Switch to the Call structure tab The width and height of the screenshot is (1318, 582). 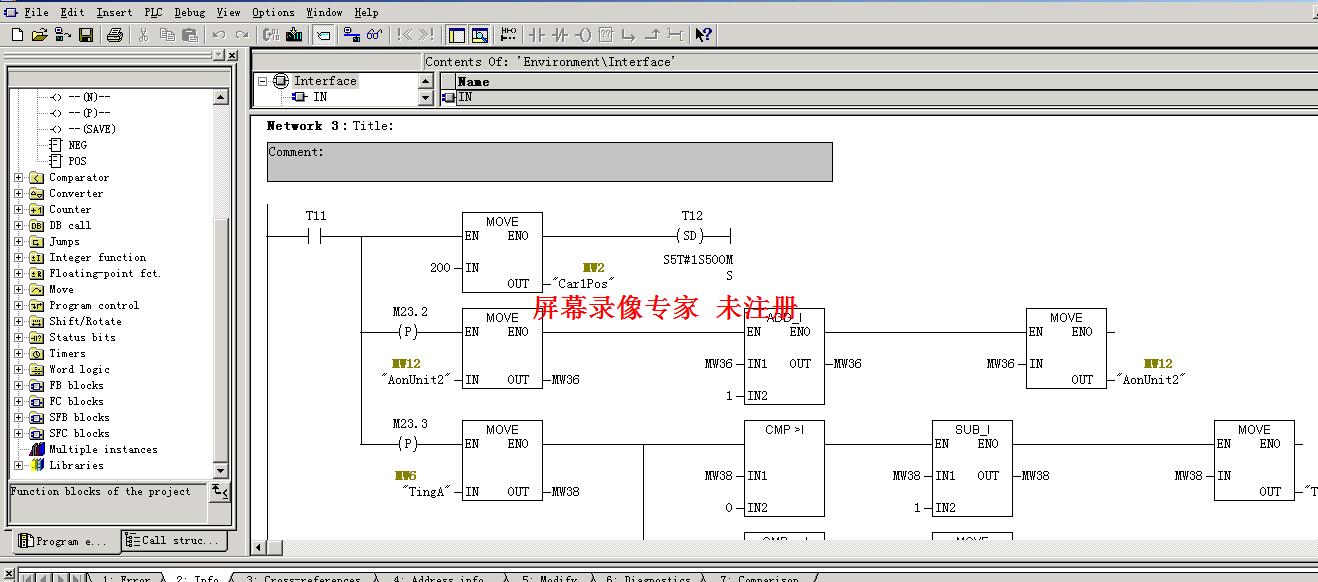point(173,541)
